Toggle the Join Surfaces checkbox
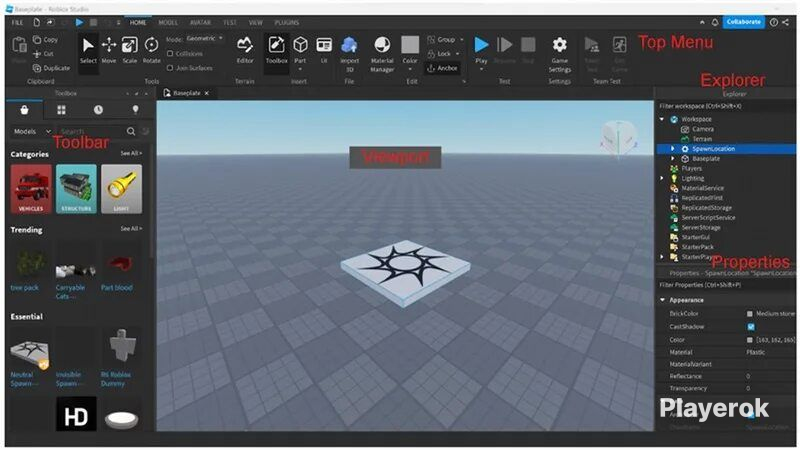The image size is (800, 450). click(170, 68)
